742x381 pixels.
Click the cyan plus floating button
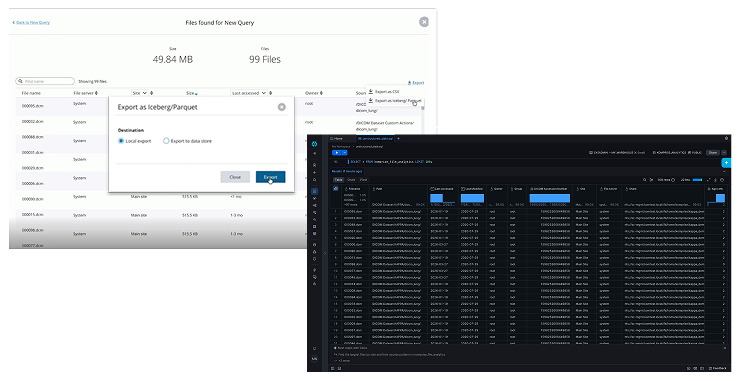click(726, 163)
